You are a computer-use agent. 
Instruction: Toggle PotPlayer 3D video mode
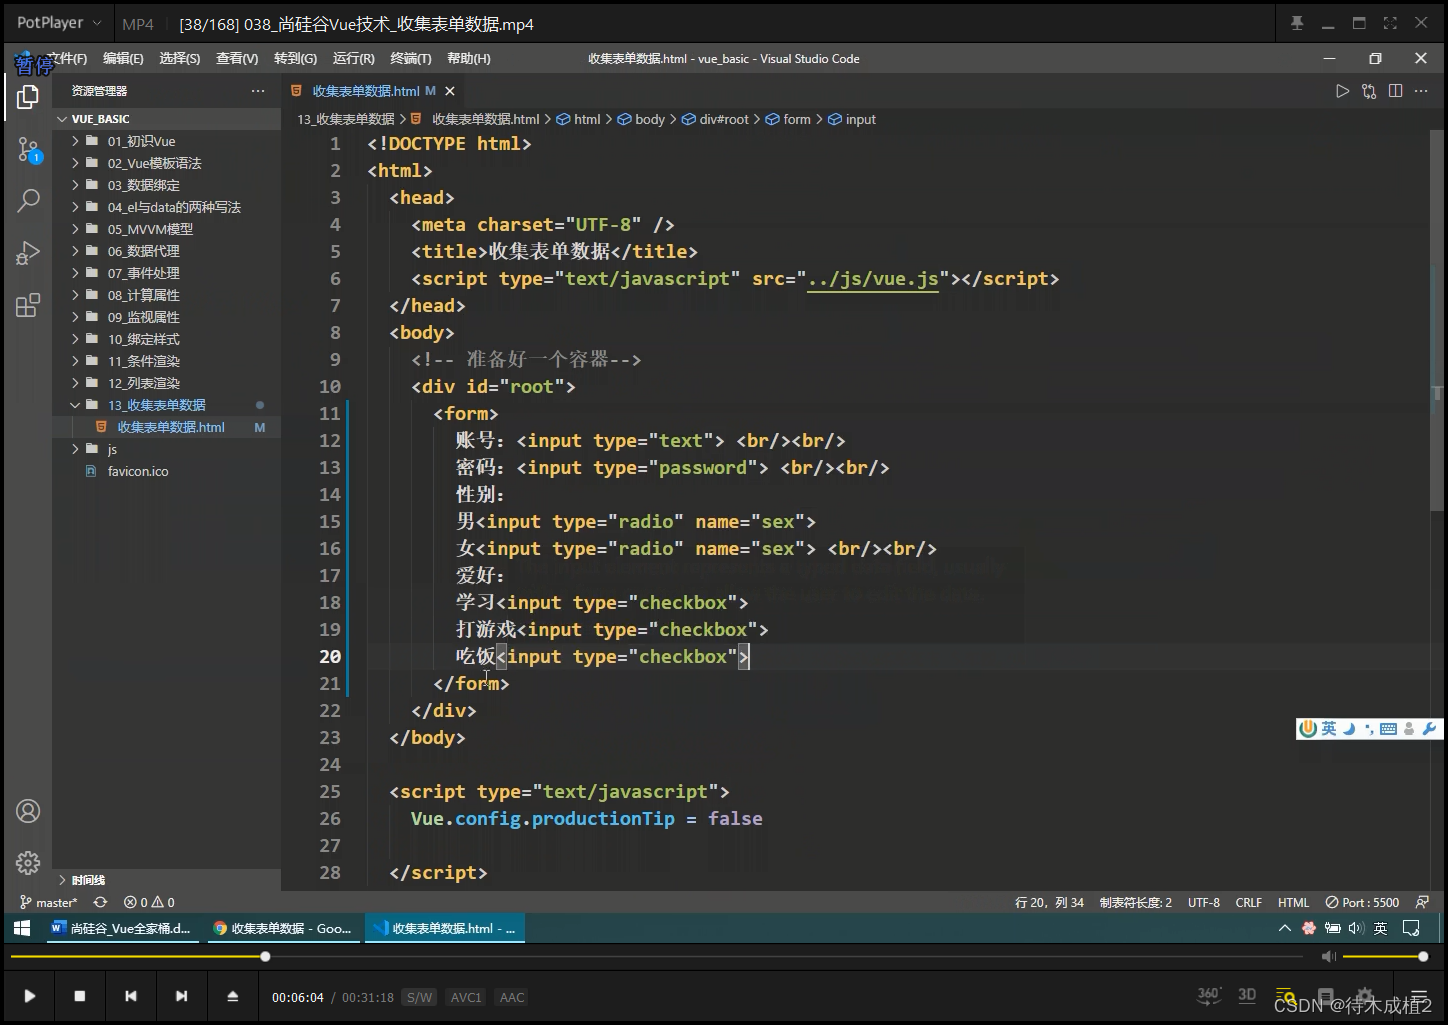pos(1247,995)
